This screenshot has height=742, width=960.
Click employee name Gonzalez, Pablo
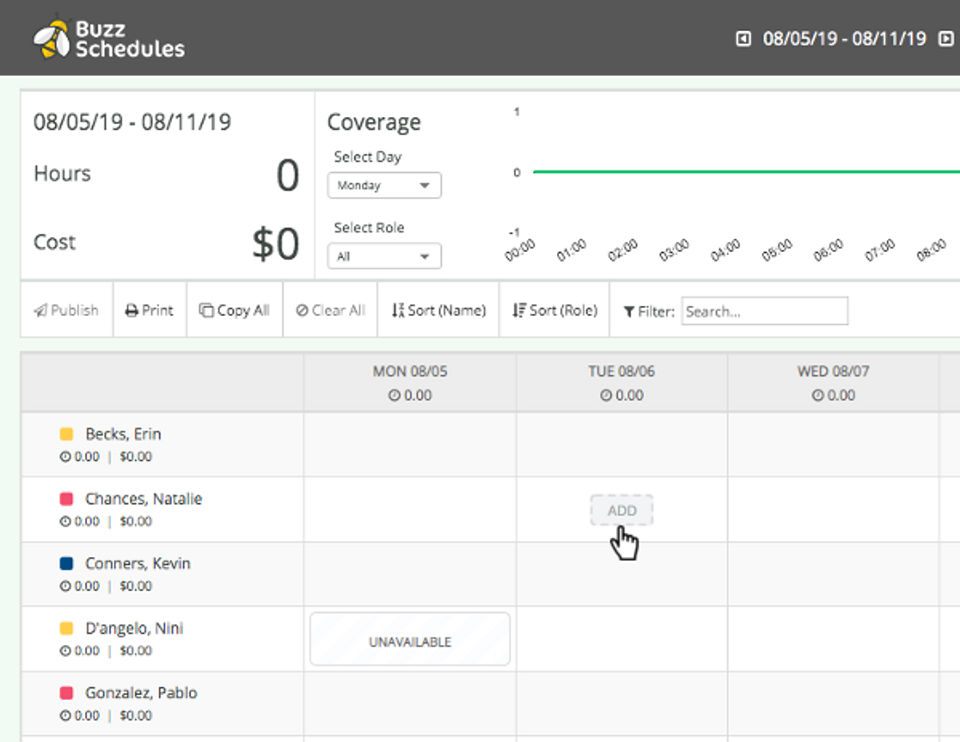[141, 693]
